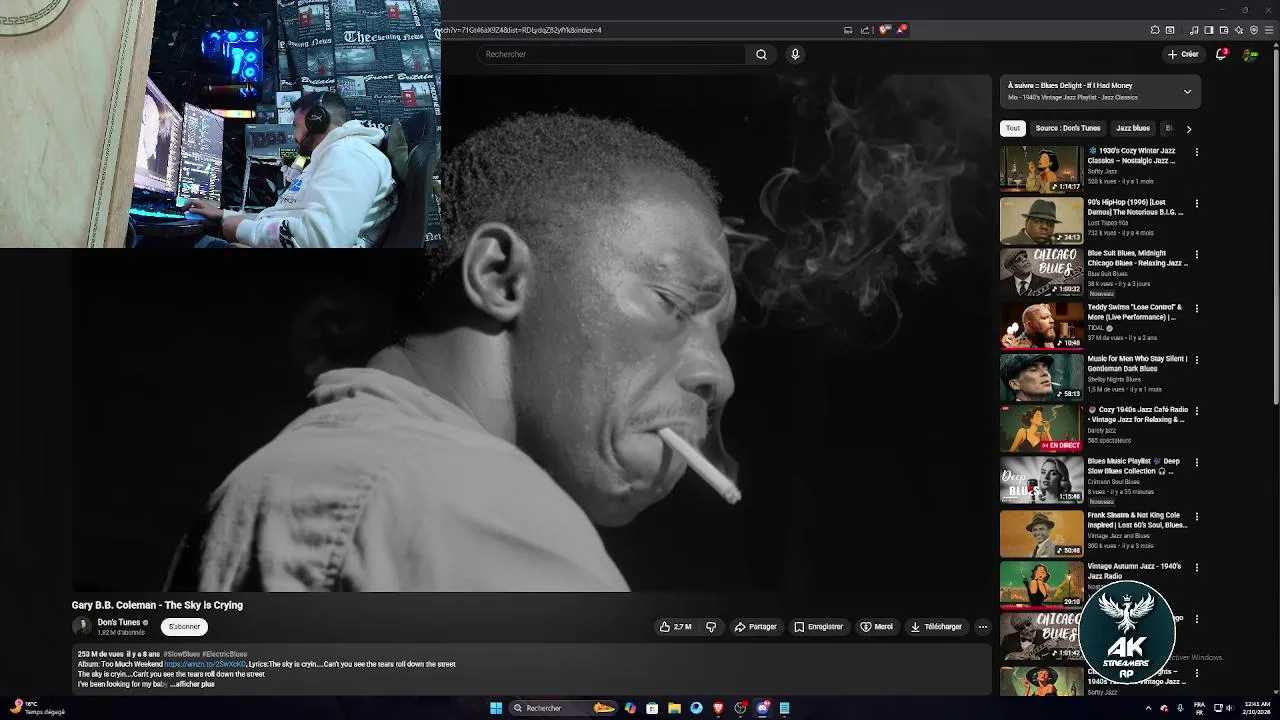Viewport: 1280px width, 720px height.
Task: Open options for 1930's Cozy Winter Jazz video
Action: [x=1196, y=152]
